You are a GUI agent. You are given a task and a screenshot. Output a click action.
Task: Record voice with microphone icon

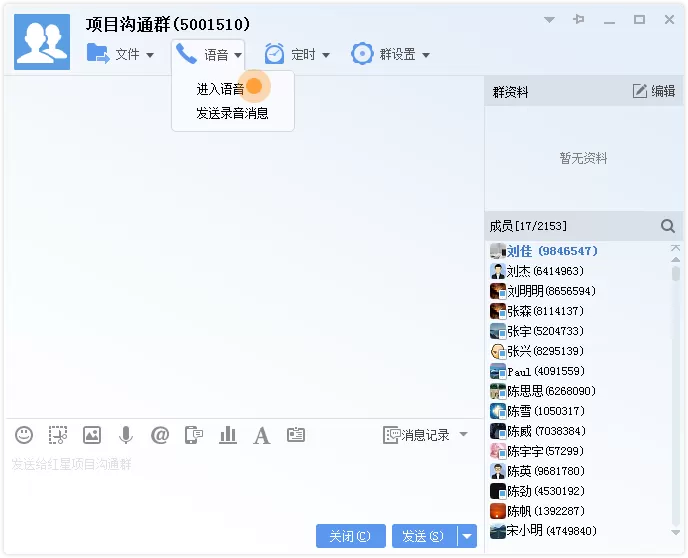tap(126, 435)
